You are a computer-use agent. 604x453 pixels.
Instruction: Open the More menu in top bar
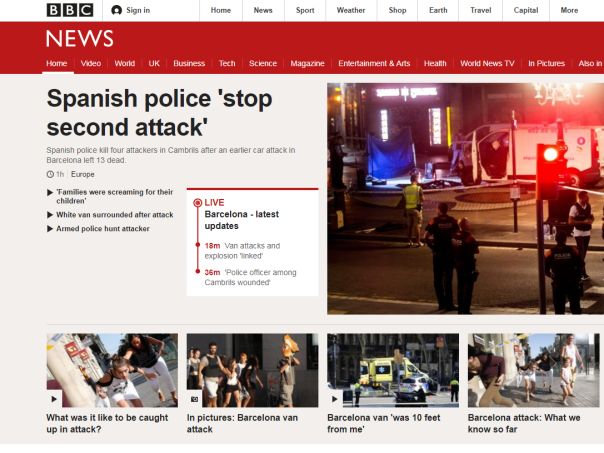[x=569, y=10]
